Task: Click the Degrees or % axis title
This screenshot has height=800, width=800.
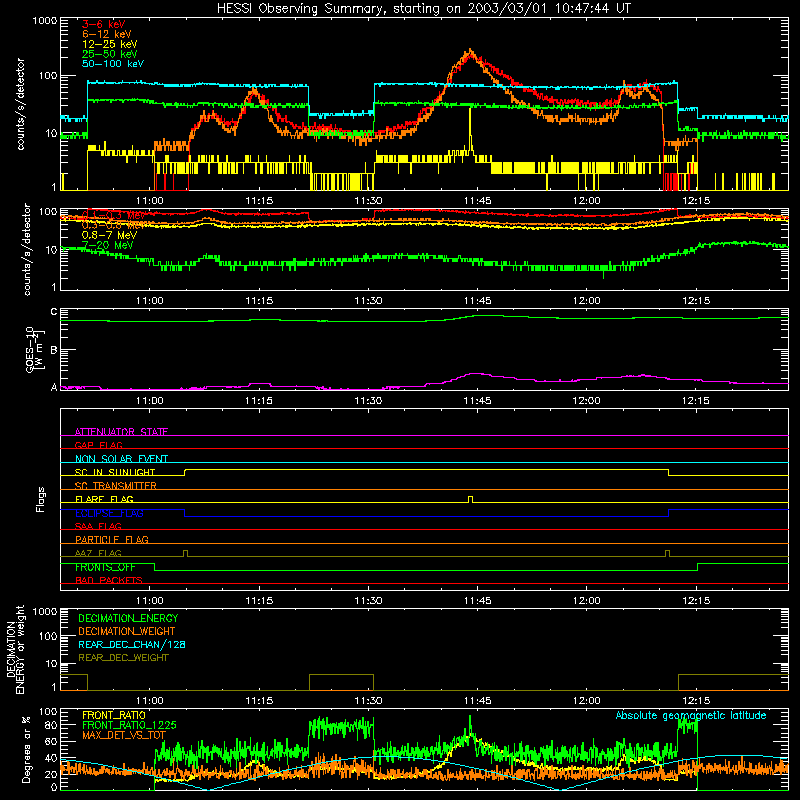Action: pos(26,749)
